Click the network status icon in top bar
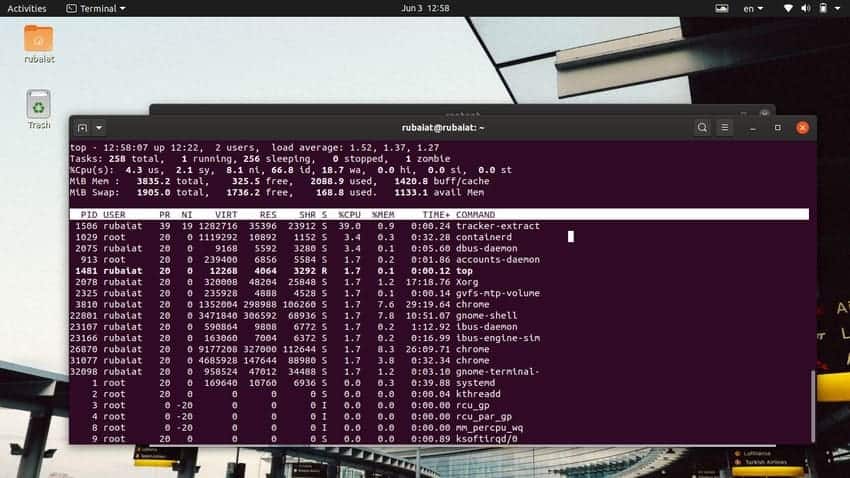 point(788,8)
